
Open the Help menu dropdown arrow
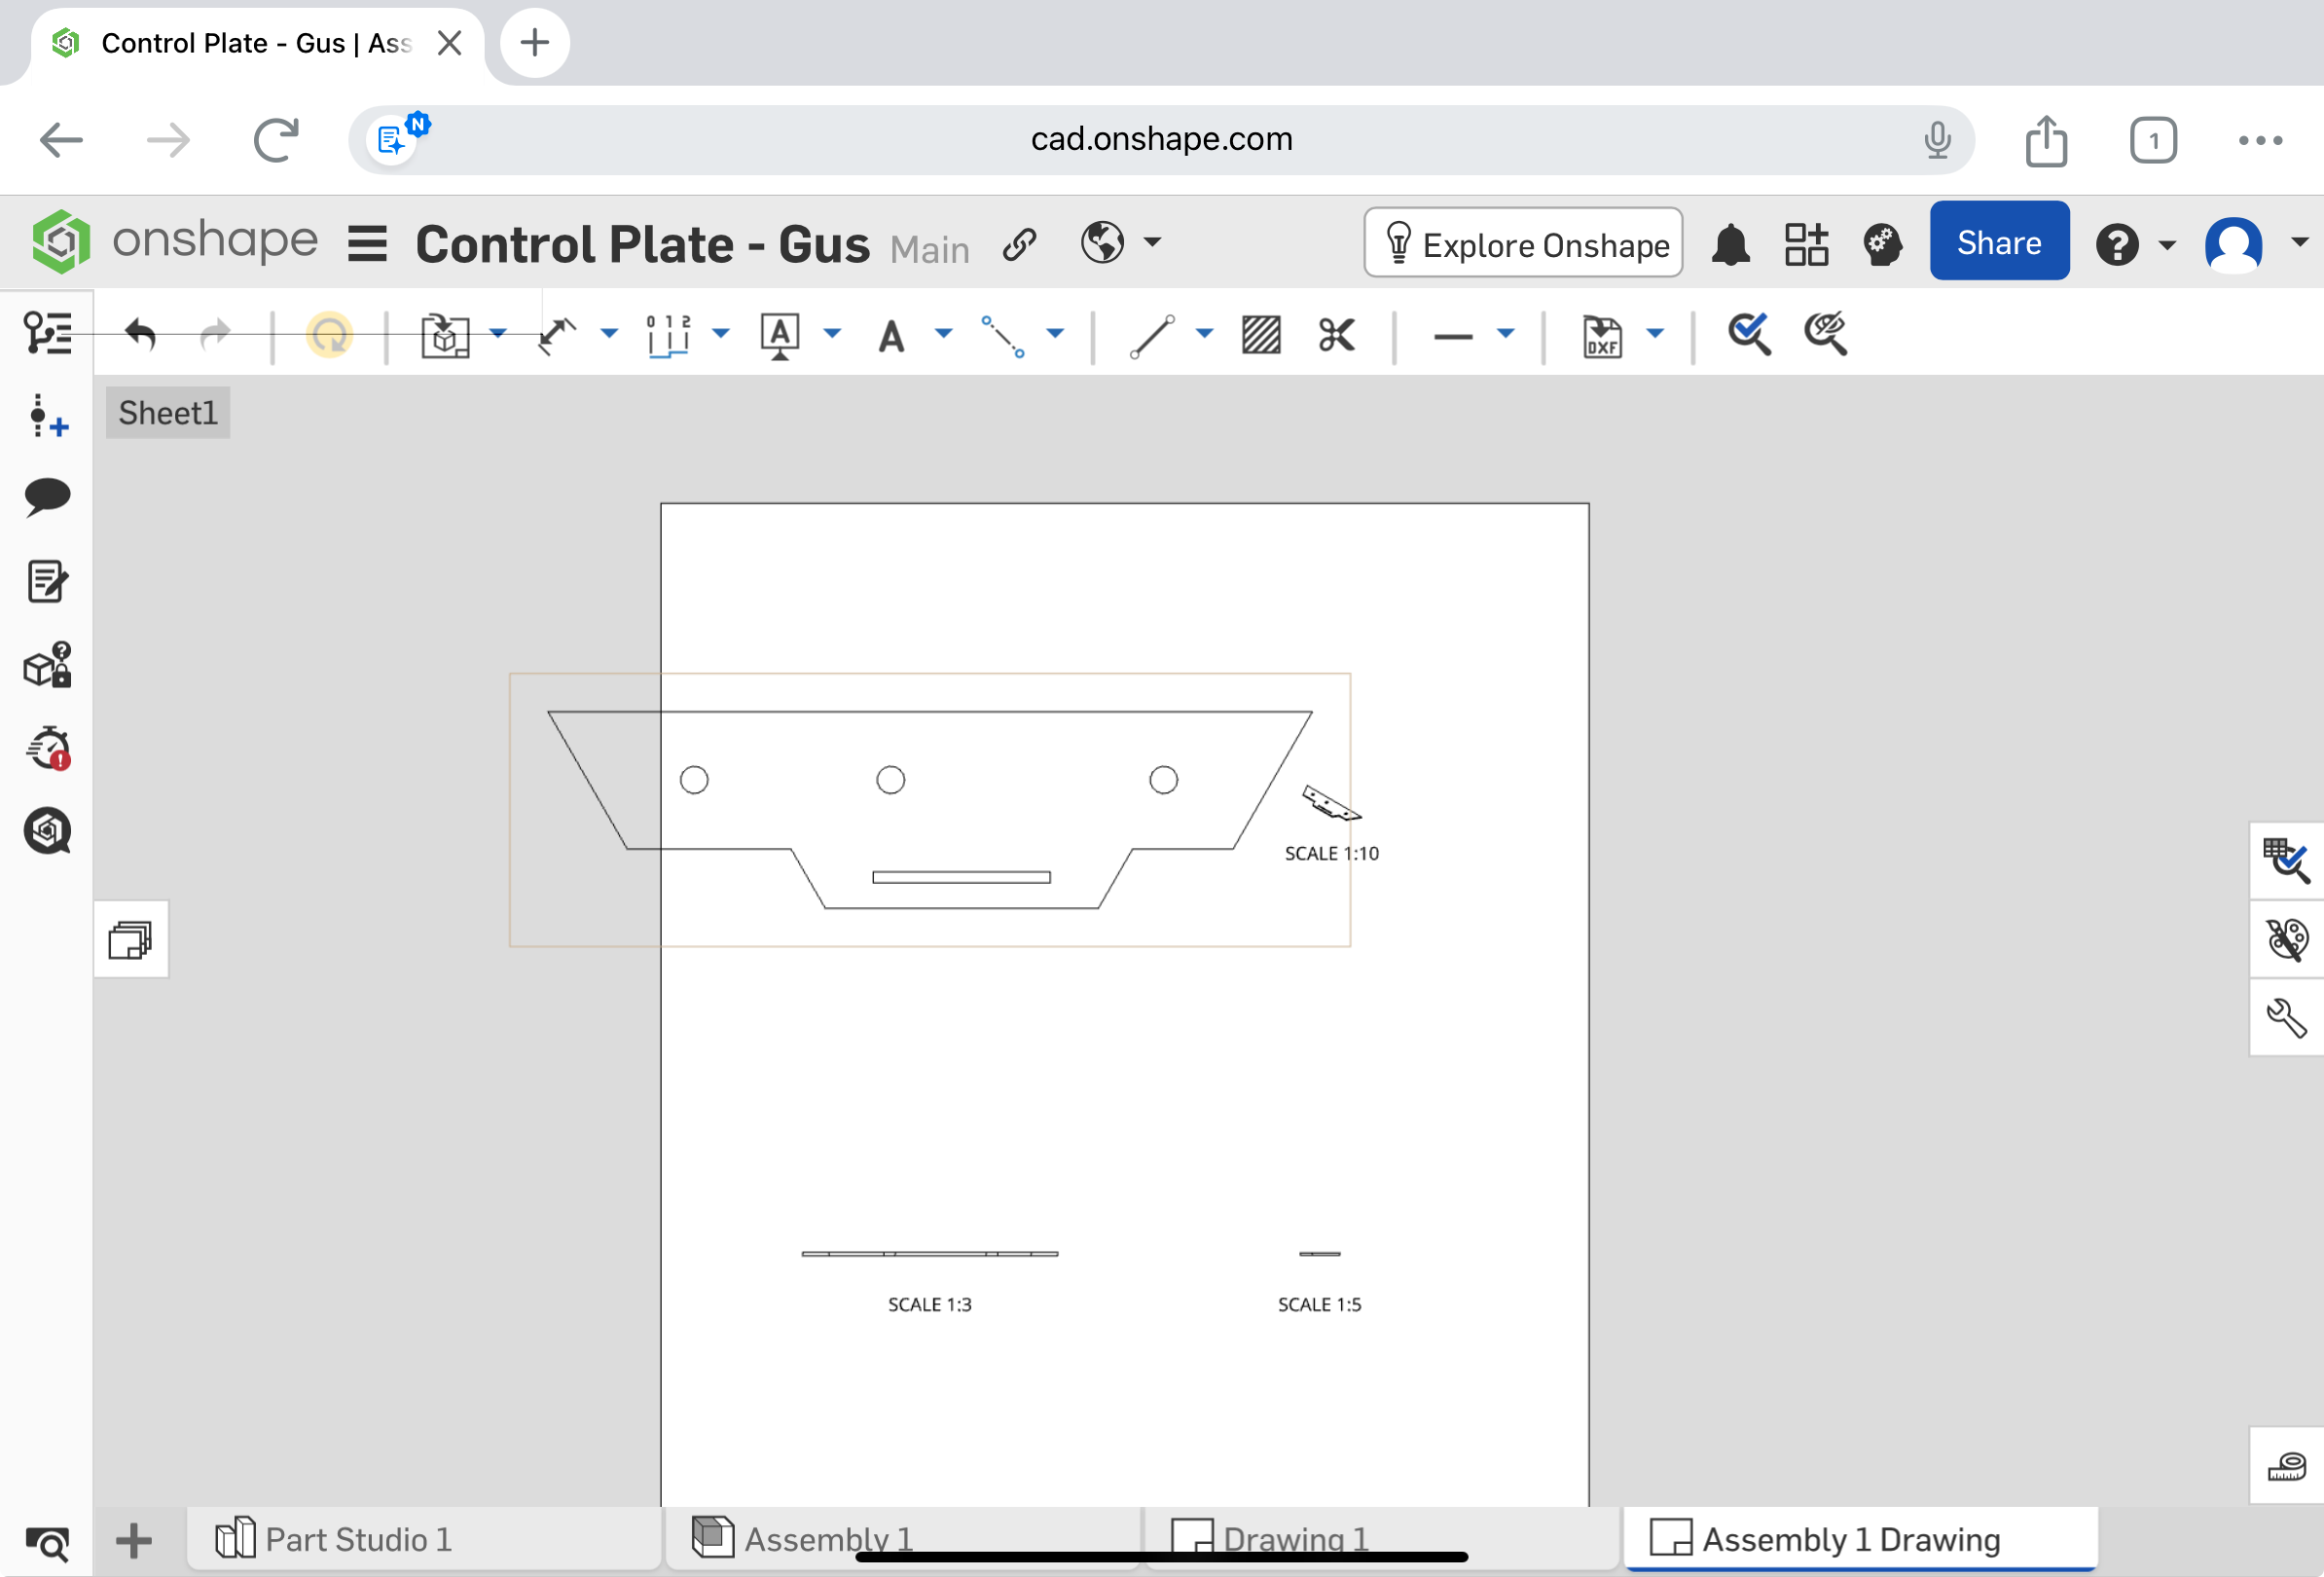(x=2167, y=244)
